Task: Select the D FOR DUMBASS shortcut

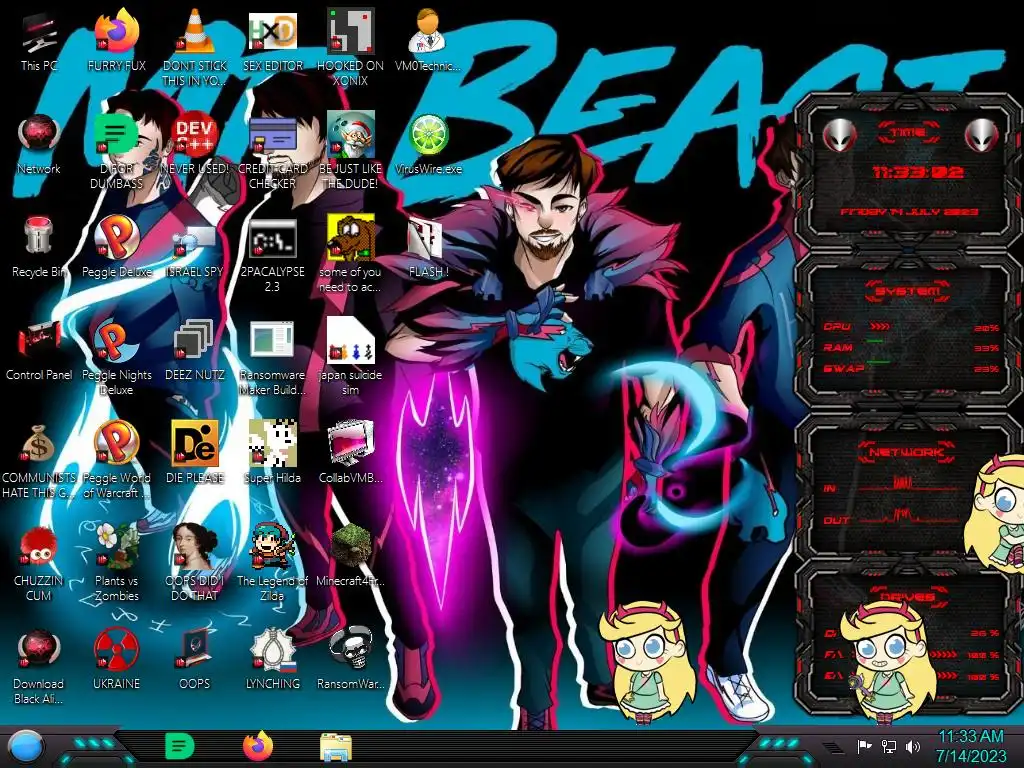Action: click(116, 151)
